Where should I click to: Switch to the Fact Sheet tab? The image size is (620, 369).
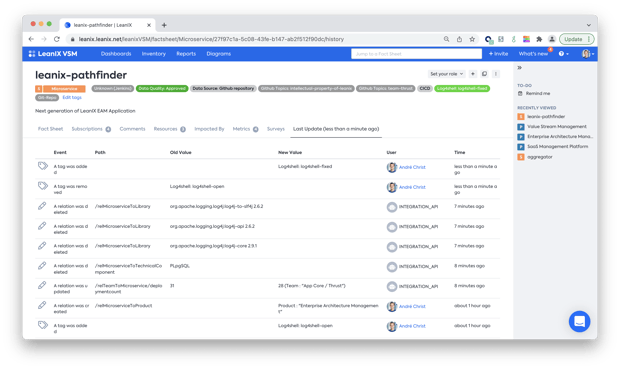pyautogui.click(x=50, y=129)
